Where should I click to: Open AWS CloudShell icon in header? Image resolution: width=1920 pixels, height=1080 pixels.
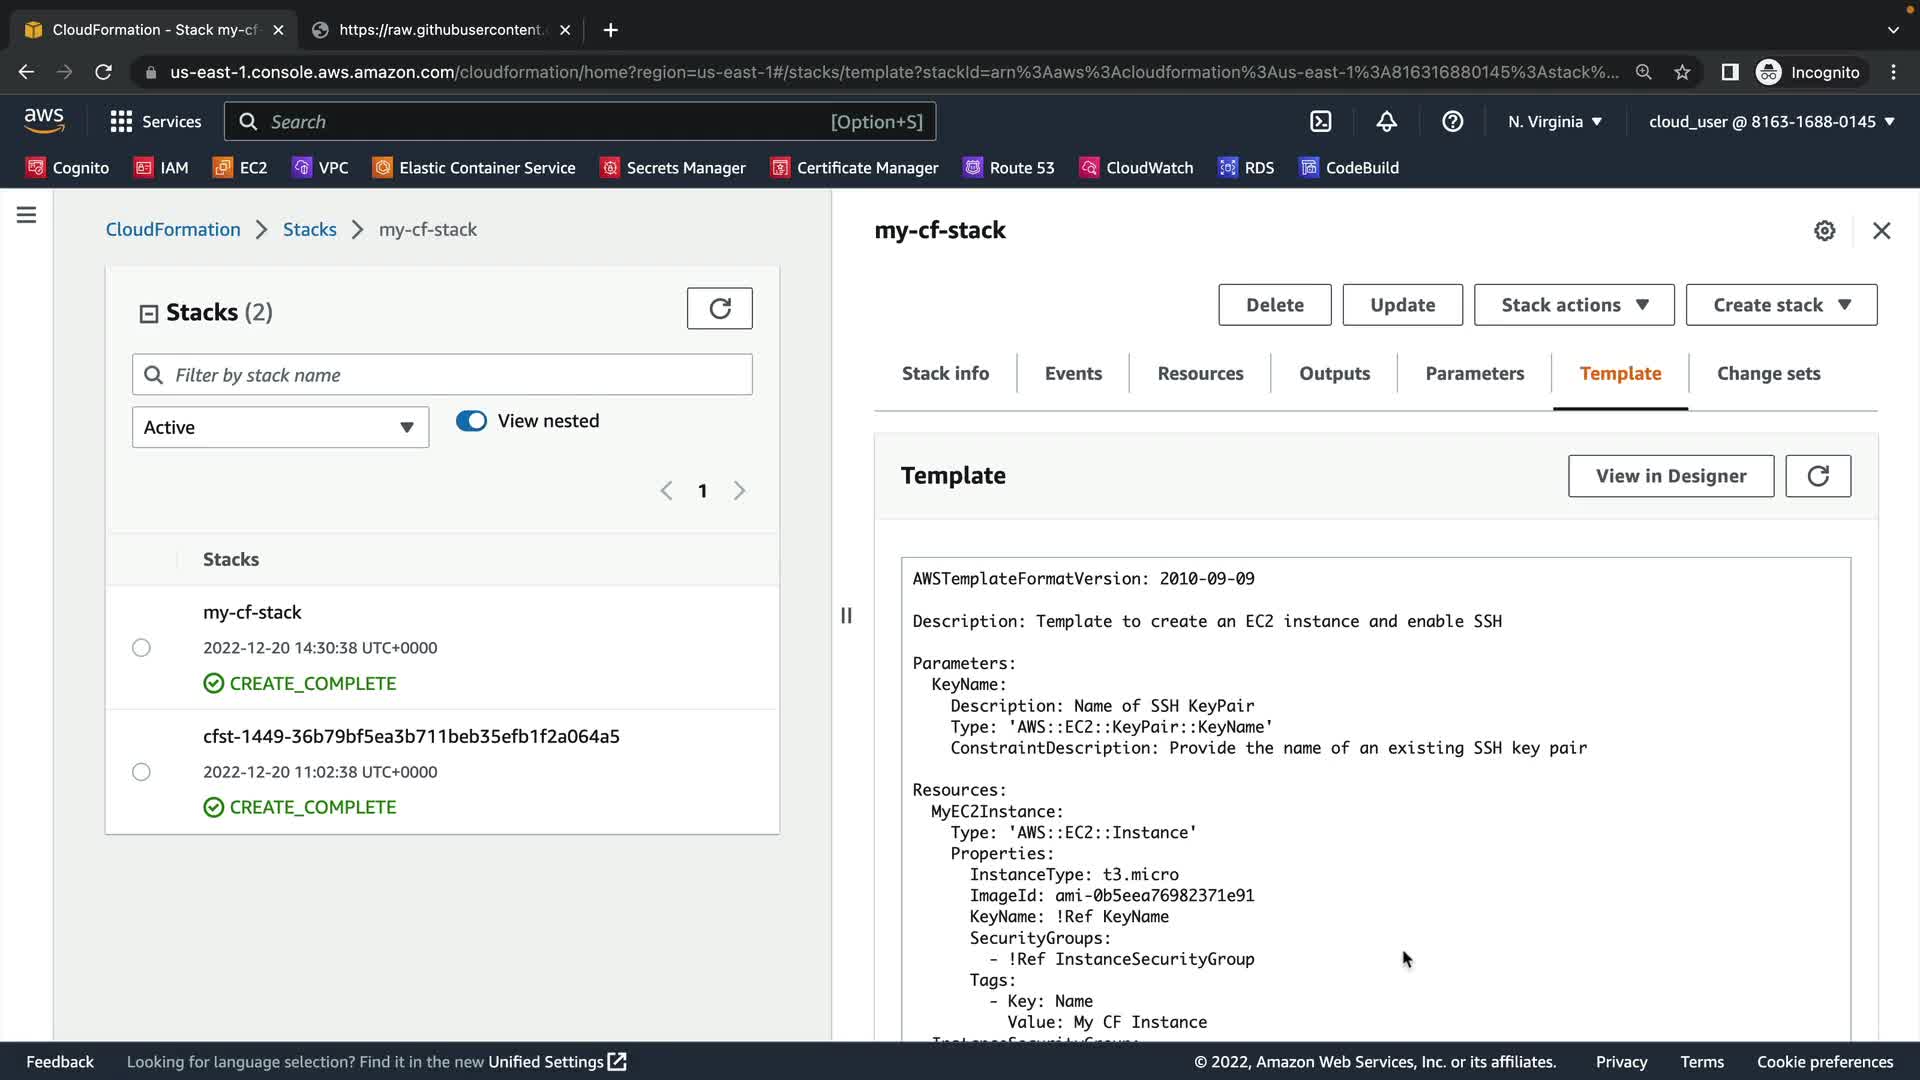click(1321, 121)
